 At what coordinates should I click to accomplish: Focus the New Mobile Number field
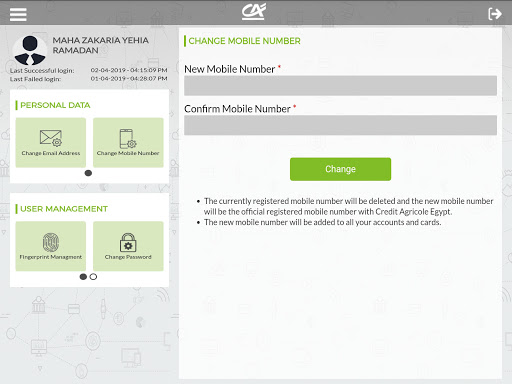(x=340, y=86)
